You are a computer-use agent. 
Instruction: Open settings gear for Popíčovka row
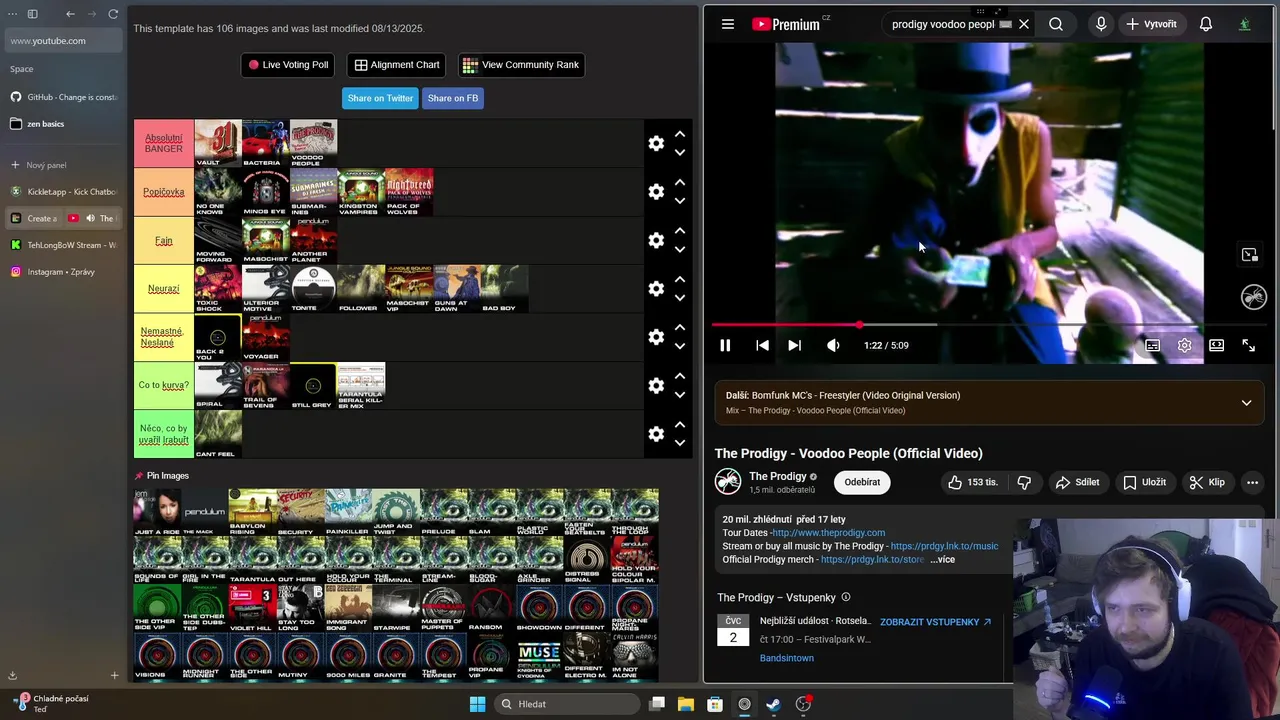click(656, 192)
